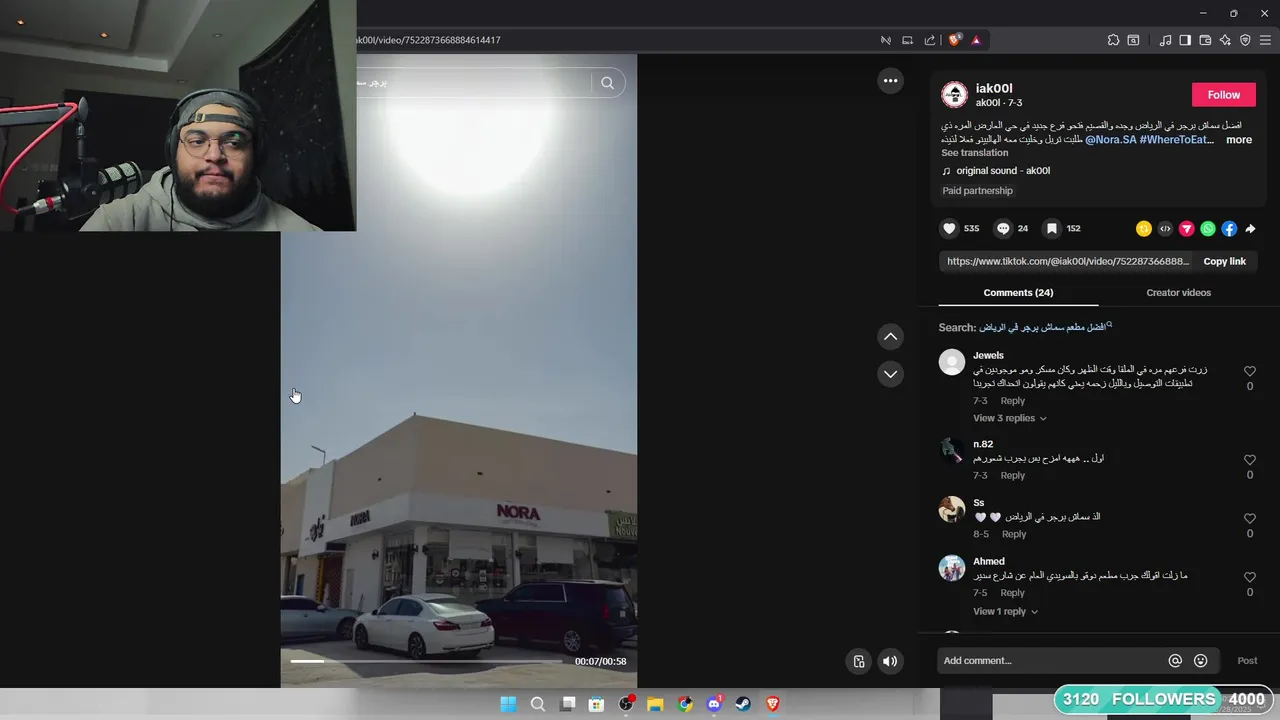Go to the previous video with the up arrow
Viewport: 1280px width, 720px height.
[x=890, y=337]
